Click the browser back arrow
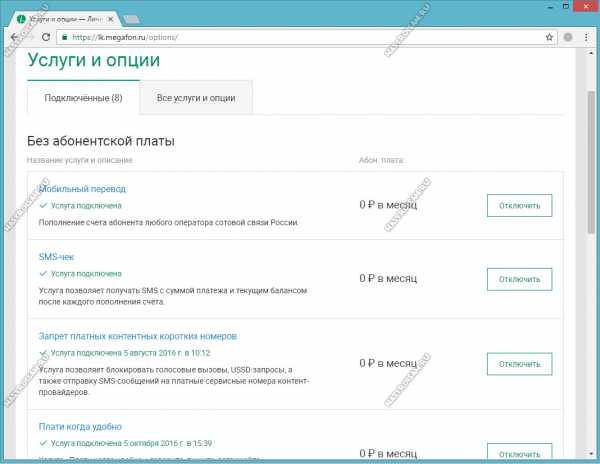Image resolution: width=600 pixels, height=464 pixels. [x=14, y=36]
